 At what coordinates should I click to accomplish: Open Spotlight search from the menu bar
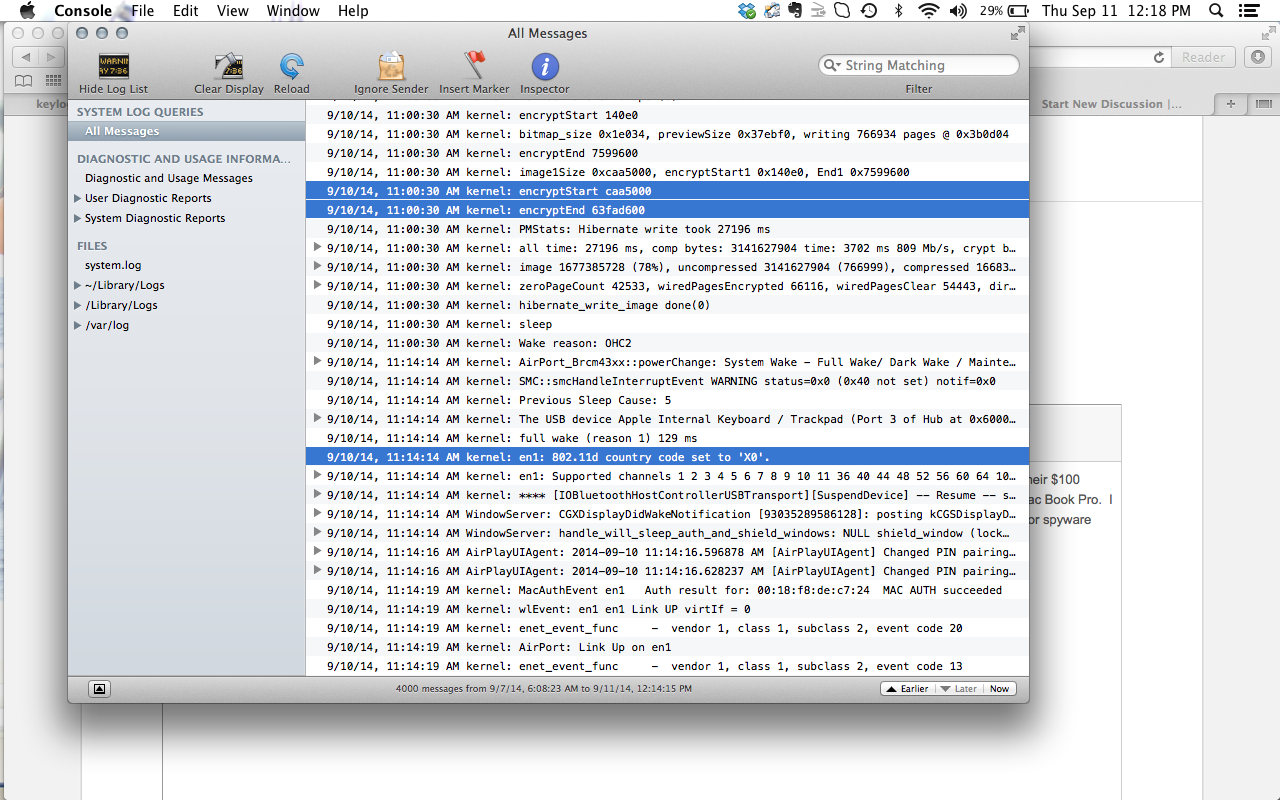(x=1216, y=11)
